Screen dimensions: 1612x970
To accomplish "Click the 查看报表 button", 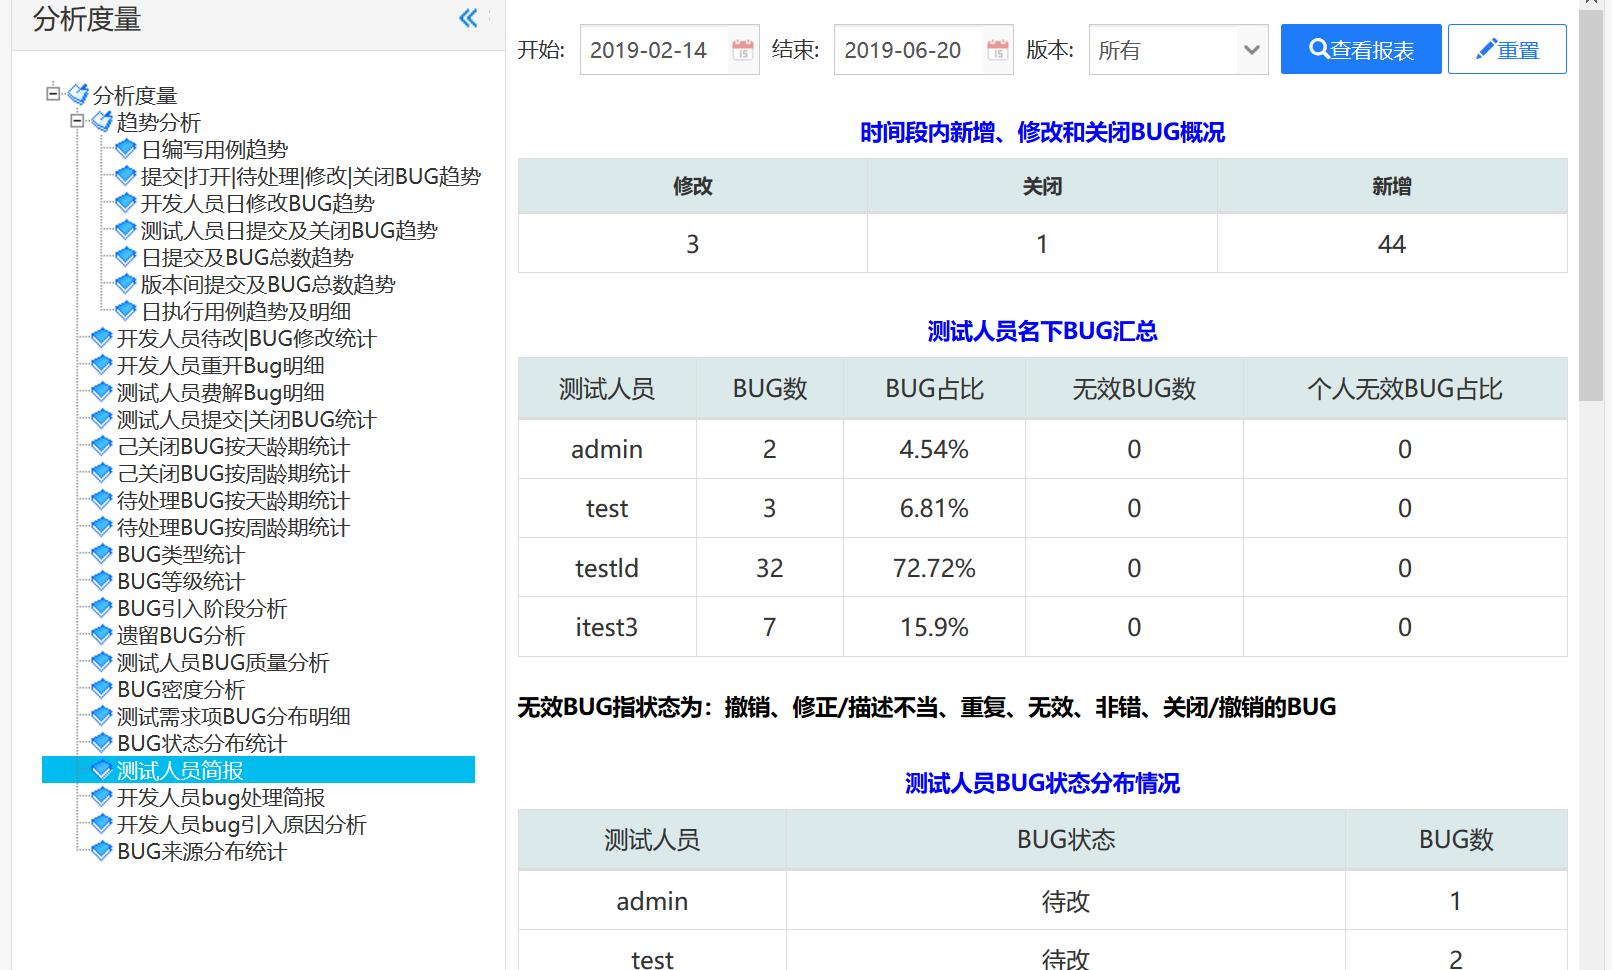I will [x=1360, y=48].
